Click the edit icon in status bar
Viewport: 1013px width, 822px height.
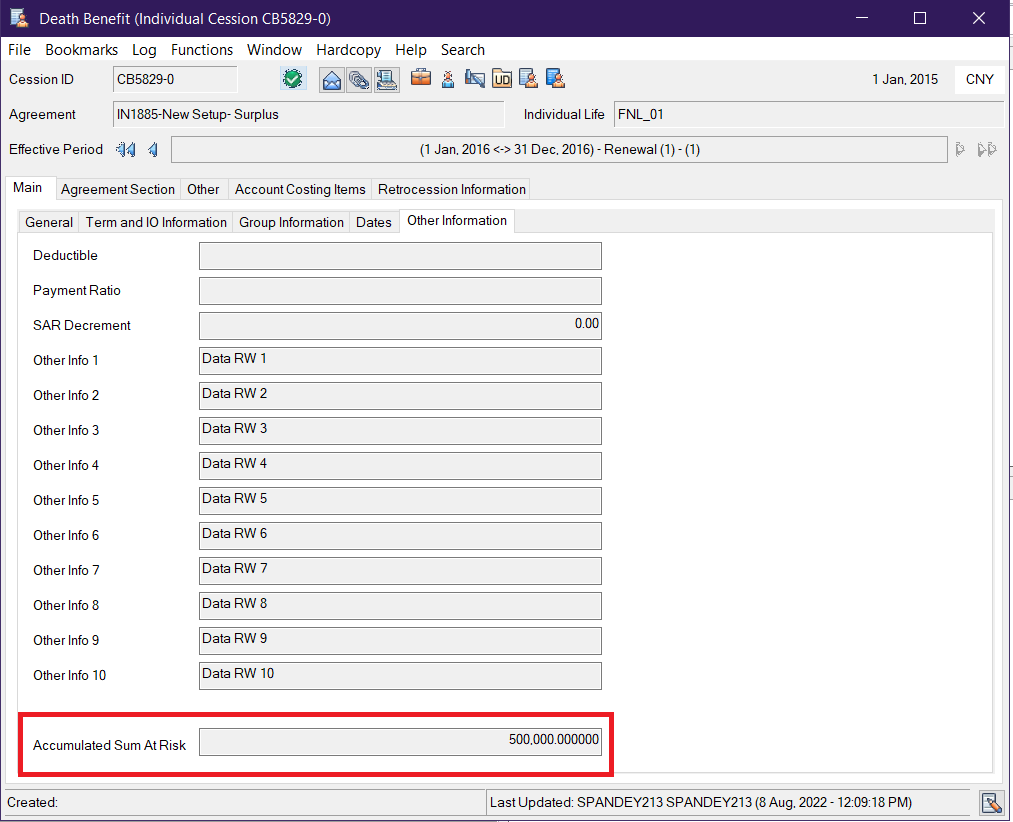991,802
